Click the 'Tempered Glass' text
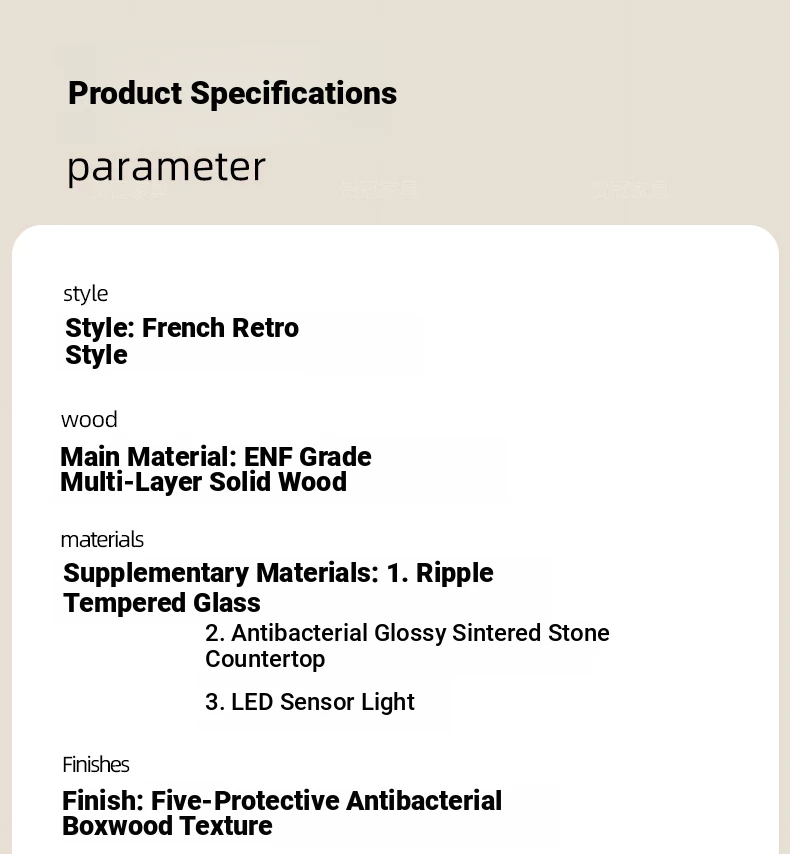 pyautogui.click(x=161, y=603)
